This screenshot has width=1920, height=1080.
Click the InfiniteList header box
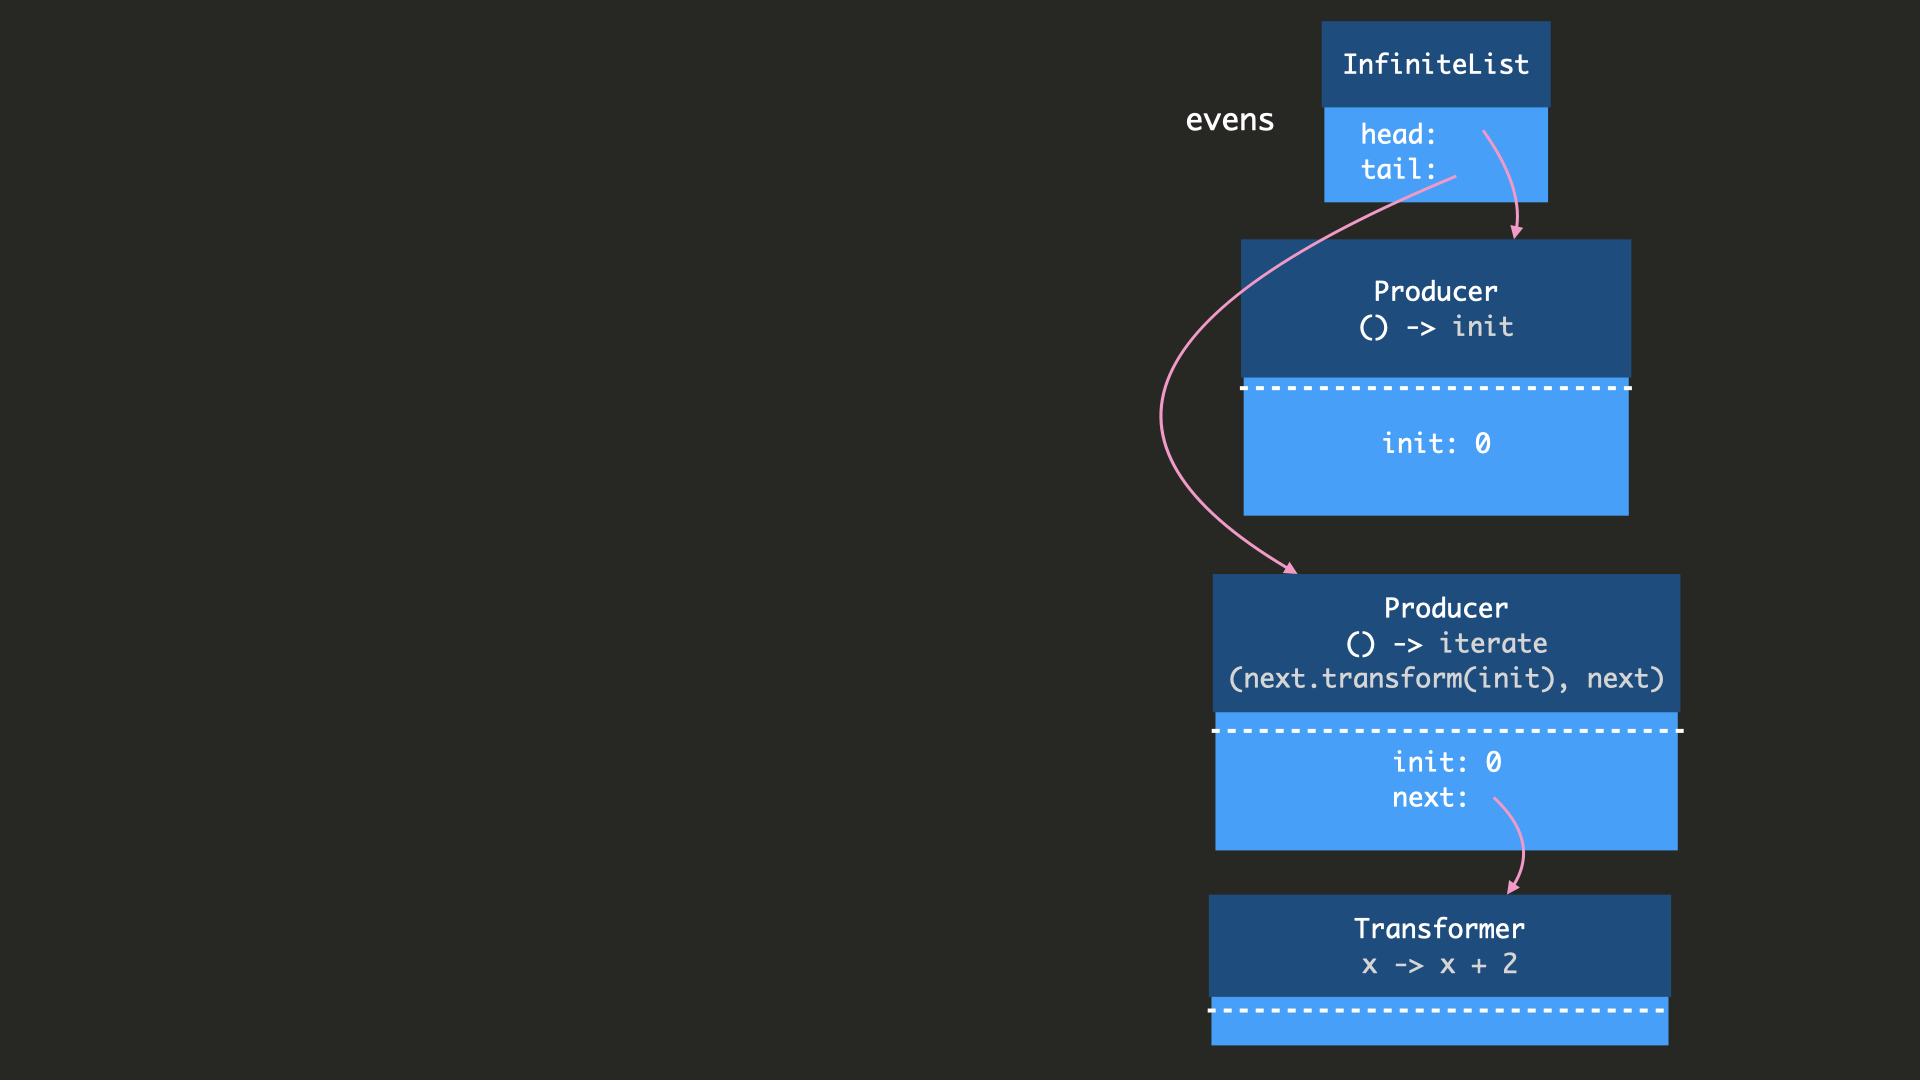tap(1435, 64)
